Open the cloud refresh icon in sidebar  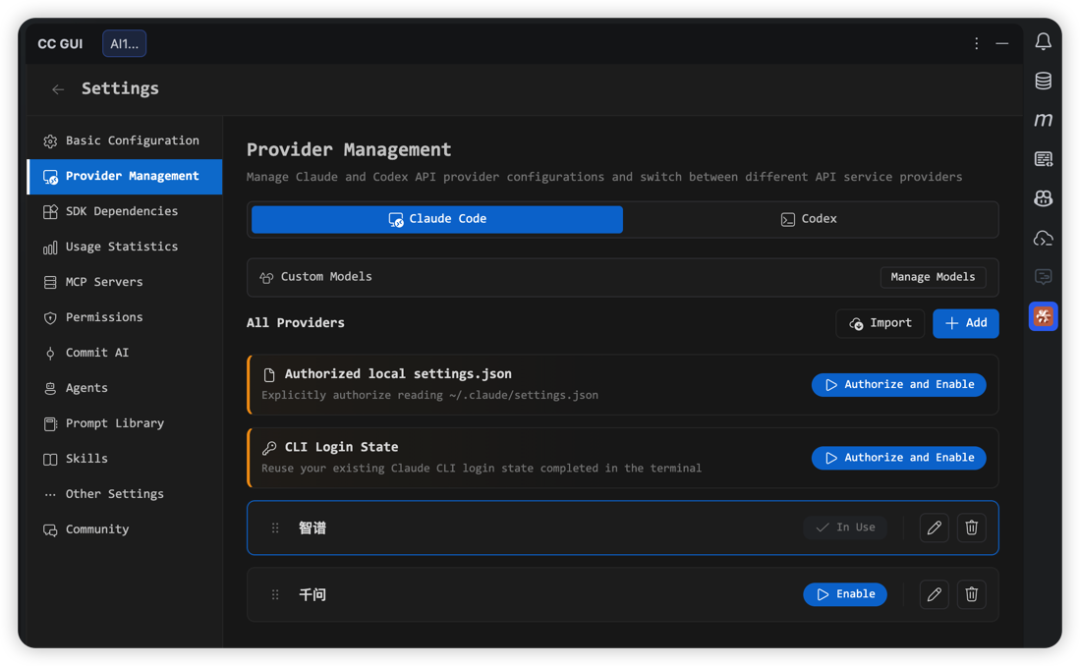coord(1043,238)
